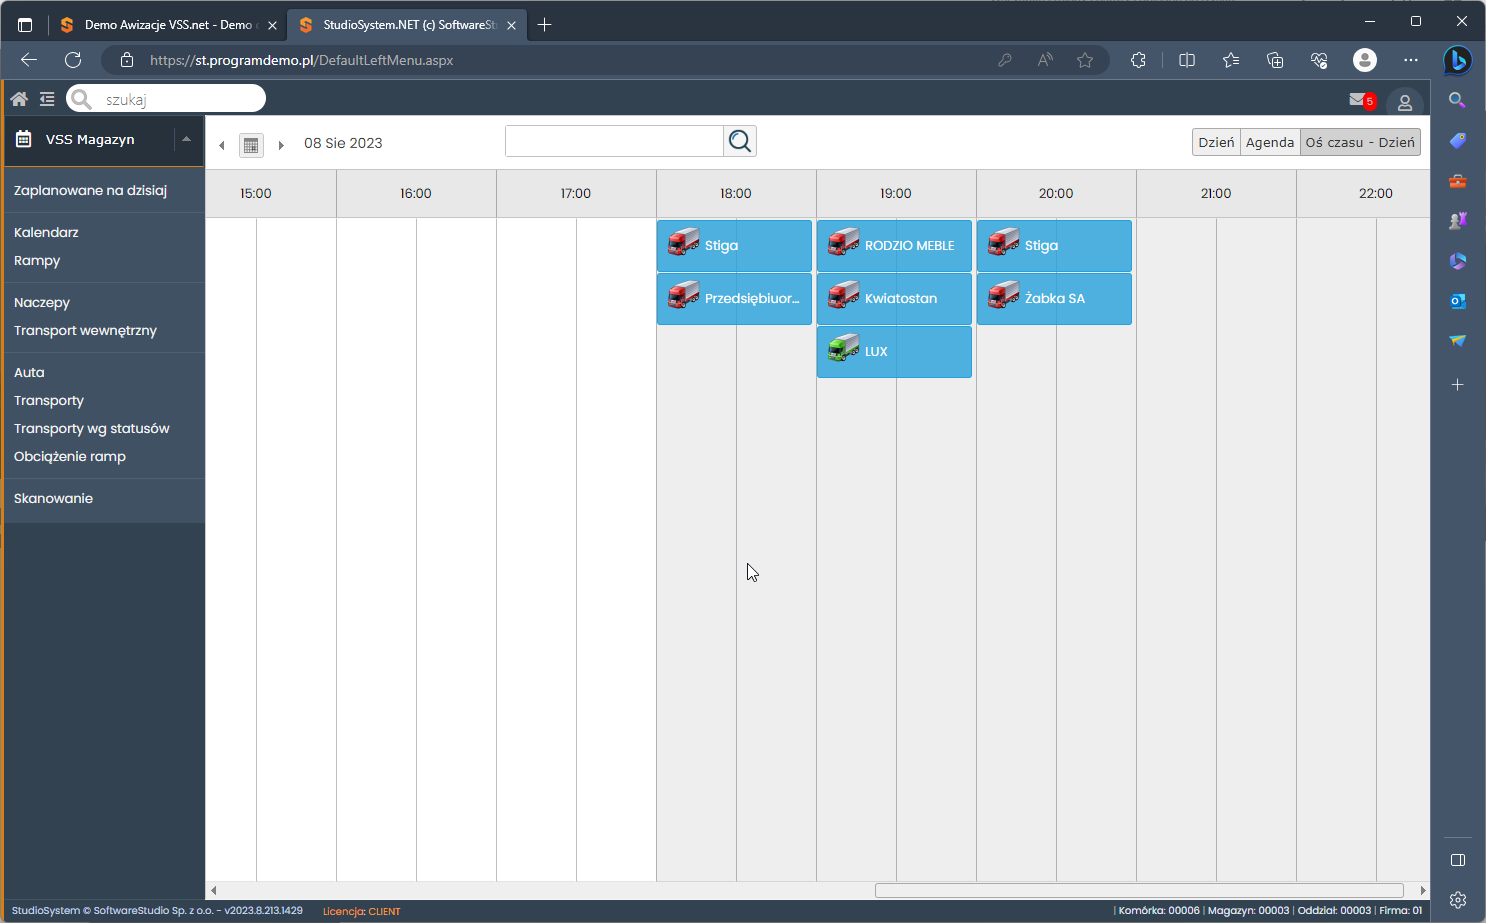1486x923 pixels.
Task: Click the home icon in app header
Action: 19,99
